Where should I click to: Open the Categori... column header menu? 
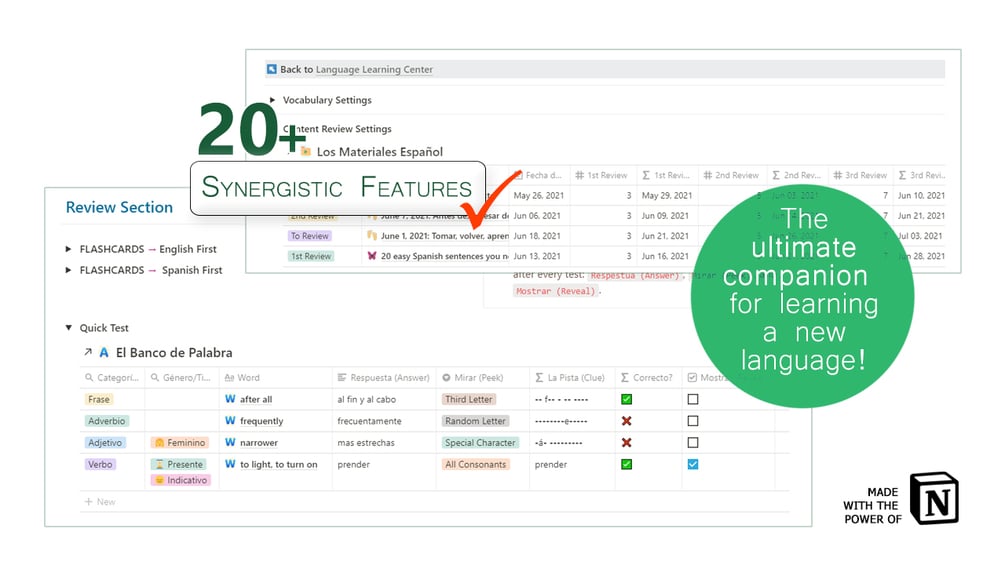click(112, 378)
